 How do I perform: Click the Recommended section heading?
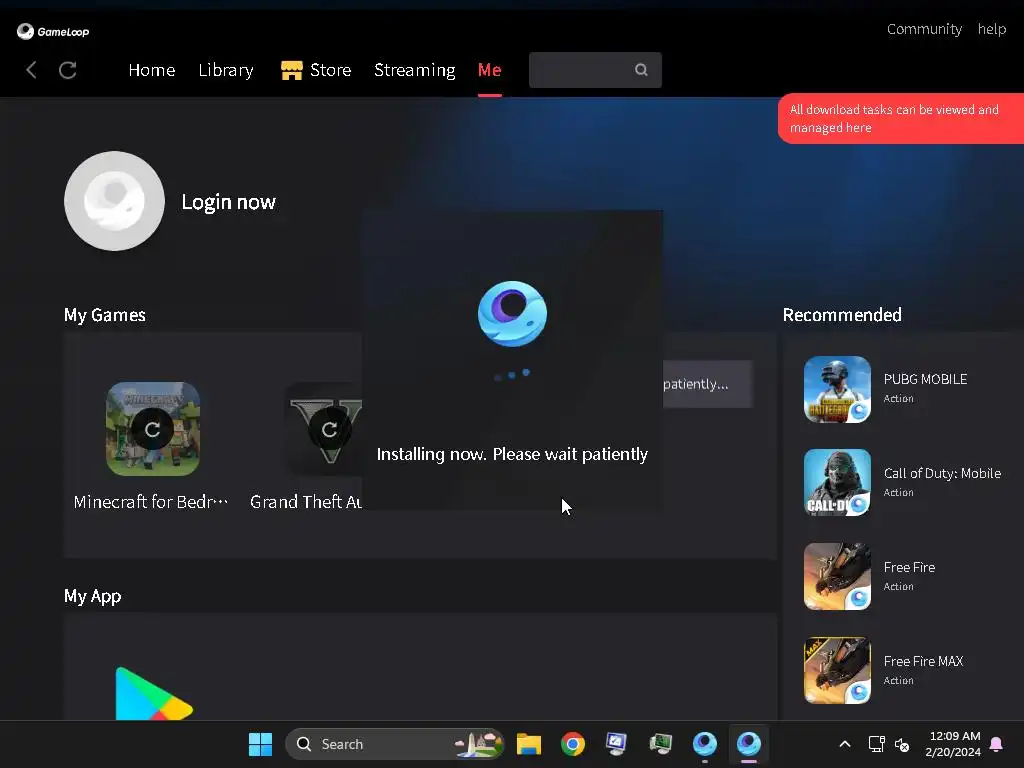click(842, 315)
